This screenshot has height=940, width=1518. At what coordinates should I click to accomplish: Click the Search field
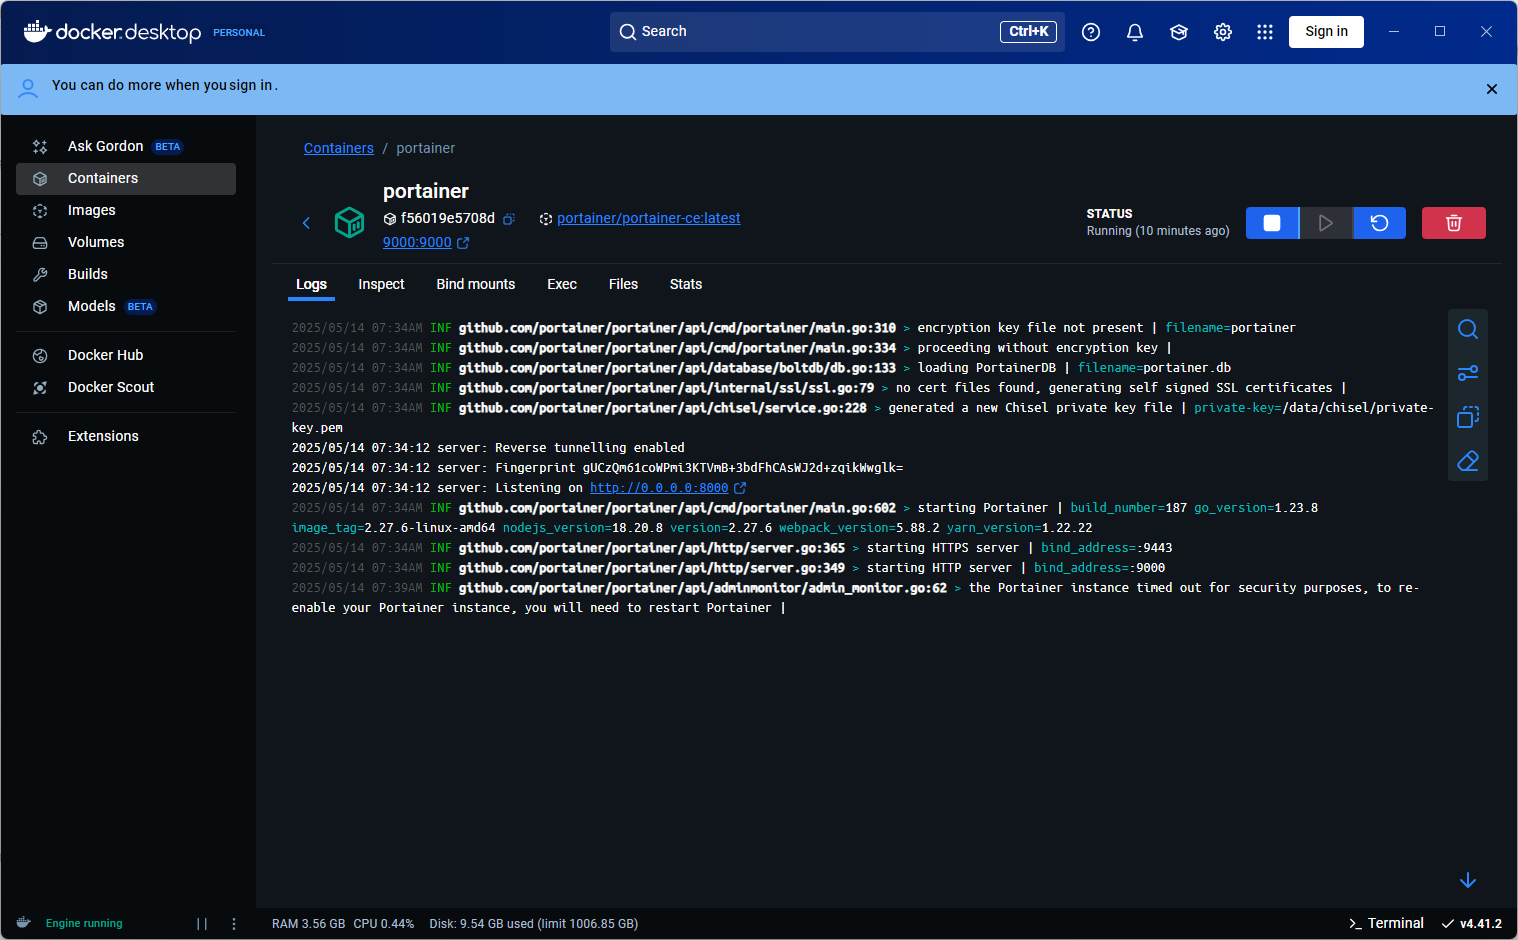point(837,32)
